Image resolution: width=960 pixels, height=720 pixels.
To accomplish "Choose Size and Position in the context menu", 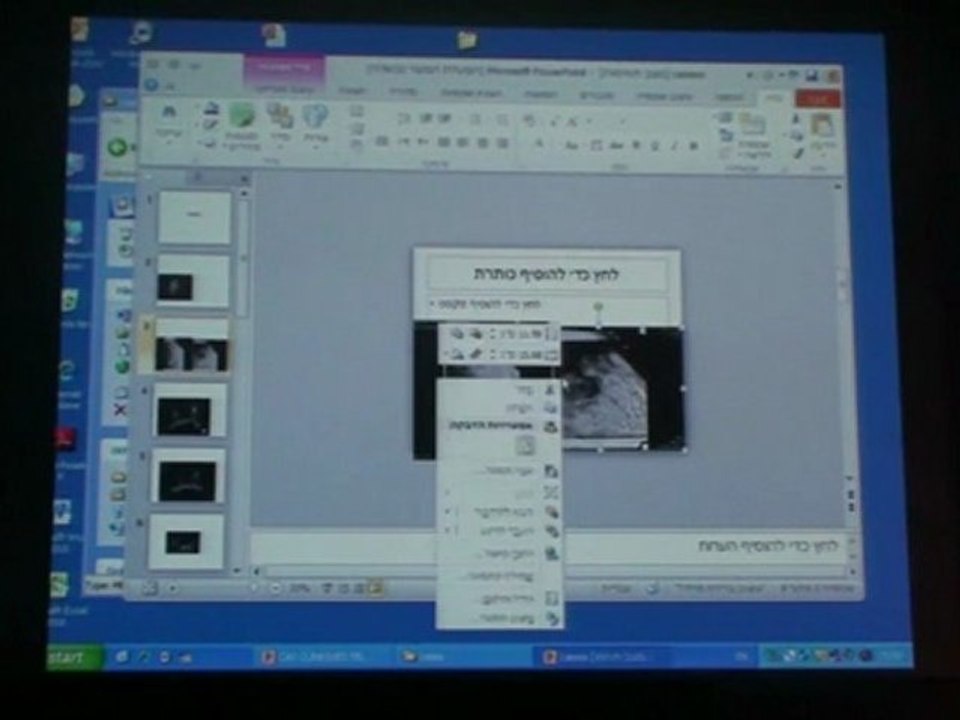I will (499, 598).
